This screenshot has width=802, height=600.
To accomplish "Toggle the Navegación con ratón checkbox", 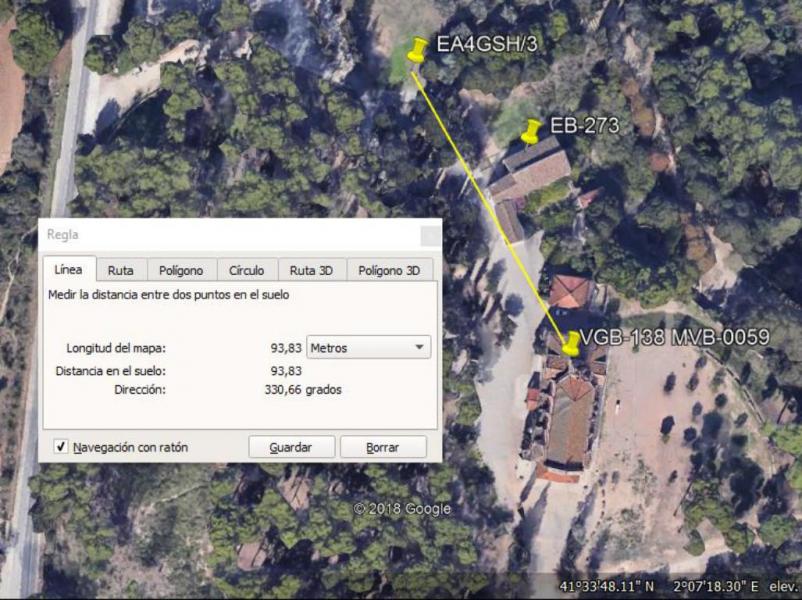I will tap(62, 447).
